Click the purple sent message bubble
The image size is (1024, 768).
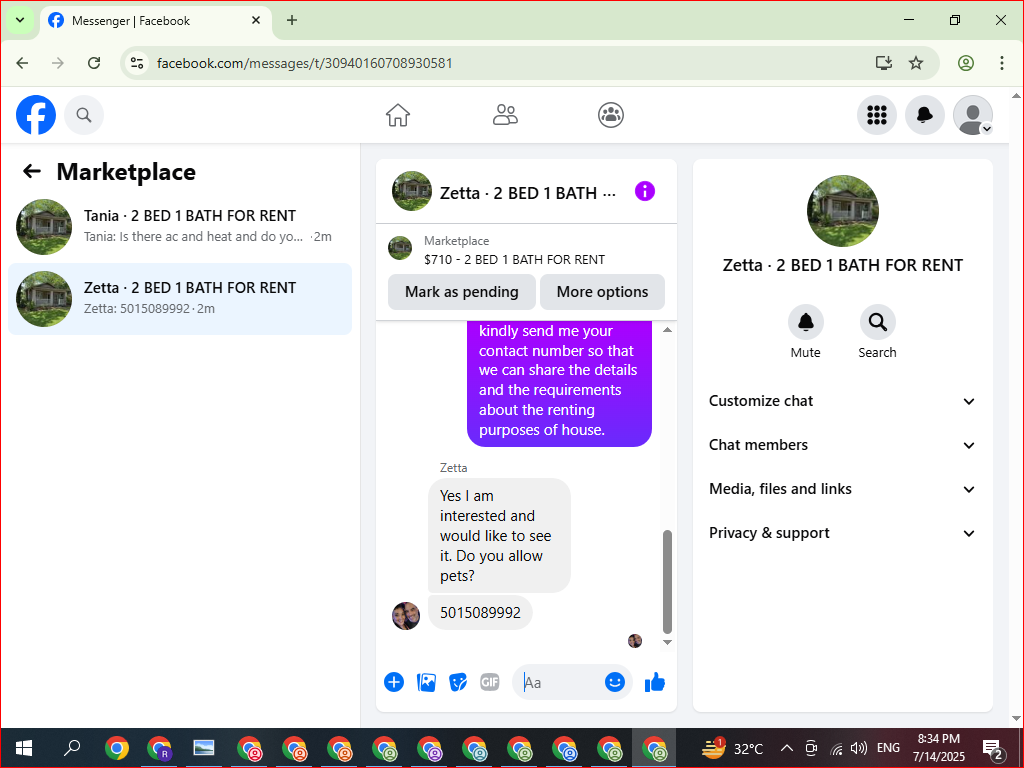pos(560,383)
